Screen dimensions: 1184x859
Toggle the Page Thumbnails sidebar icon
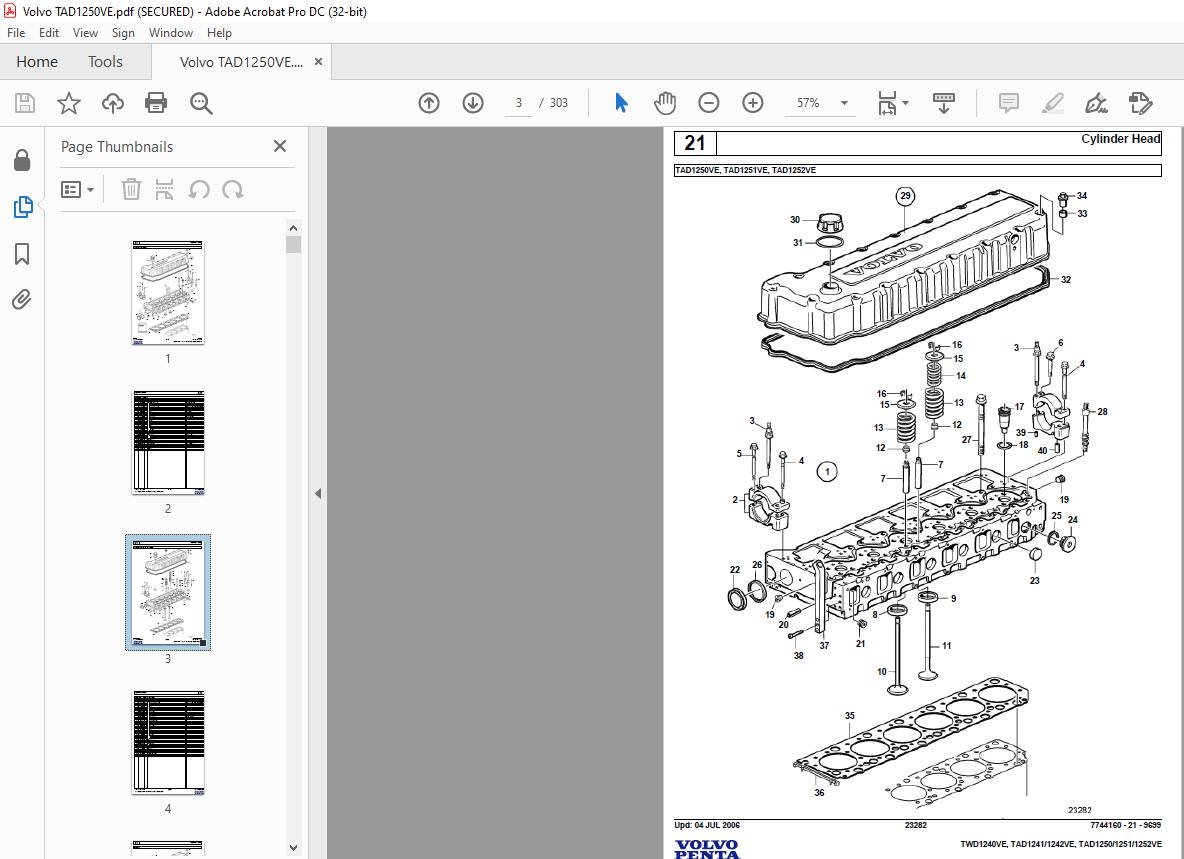coord(23,207)
